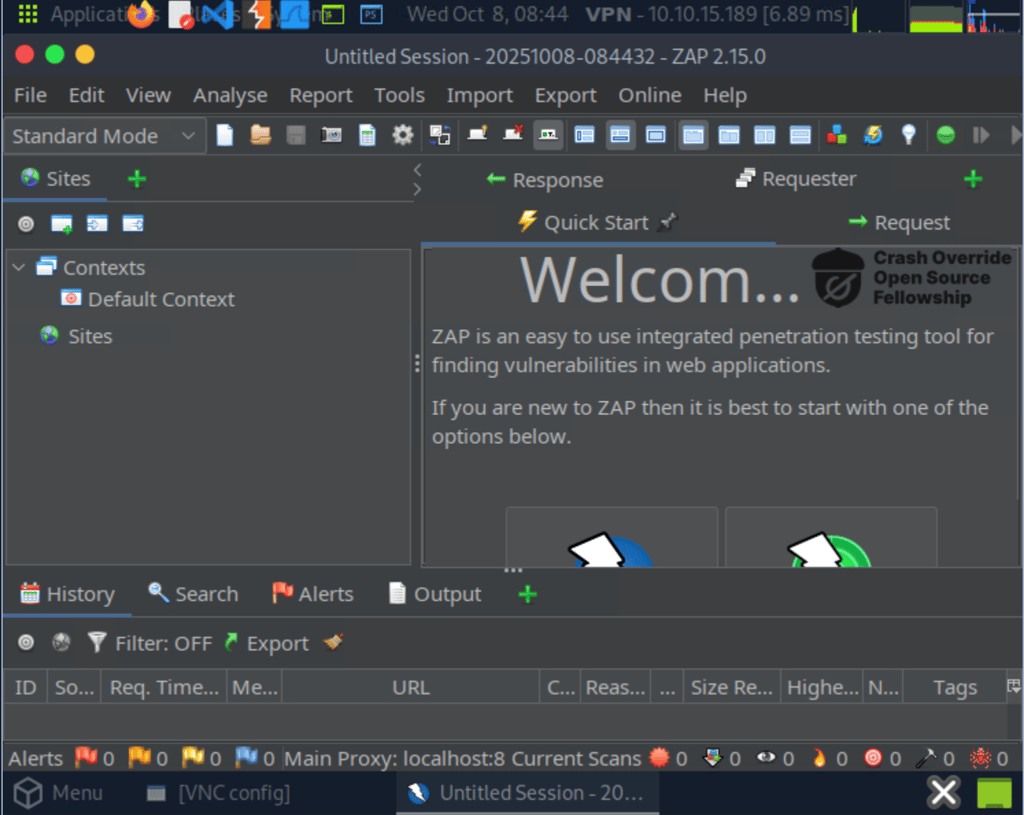This screenshot has height=815, width=1024.
Task: Click the pin icon on the Quick Start tab
Action: pyautogui.click(x=667, y=222)
